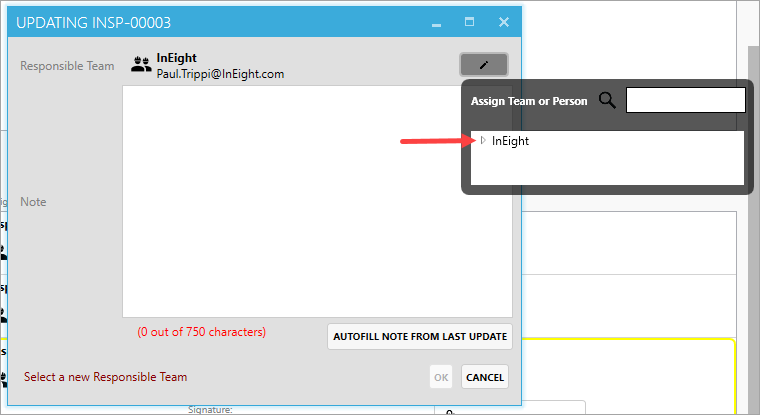
Task: Click the pencil edit Responsible Team button
Action: click(484, 64)
